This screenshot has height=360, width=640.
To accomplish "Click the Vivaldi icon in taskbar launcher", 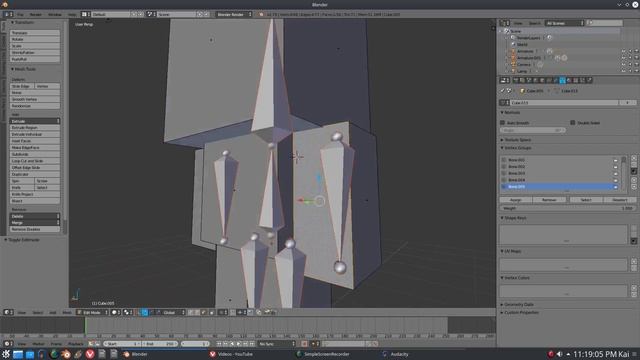I will [x=90, y=354].
